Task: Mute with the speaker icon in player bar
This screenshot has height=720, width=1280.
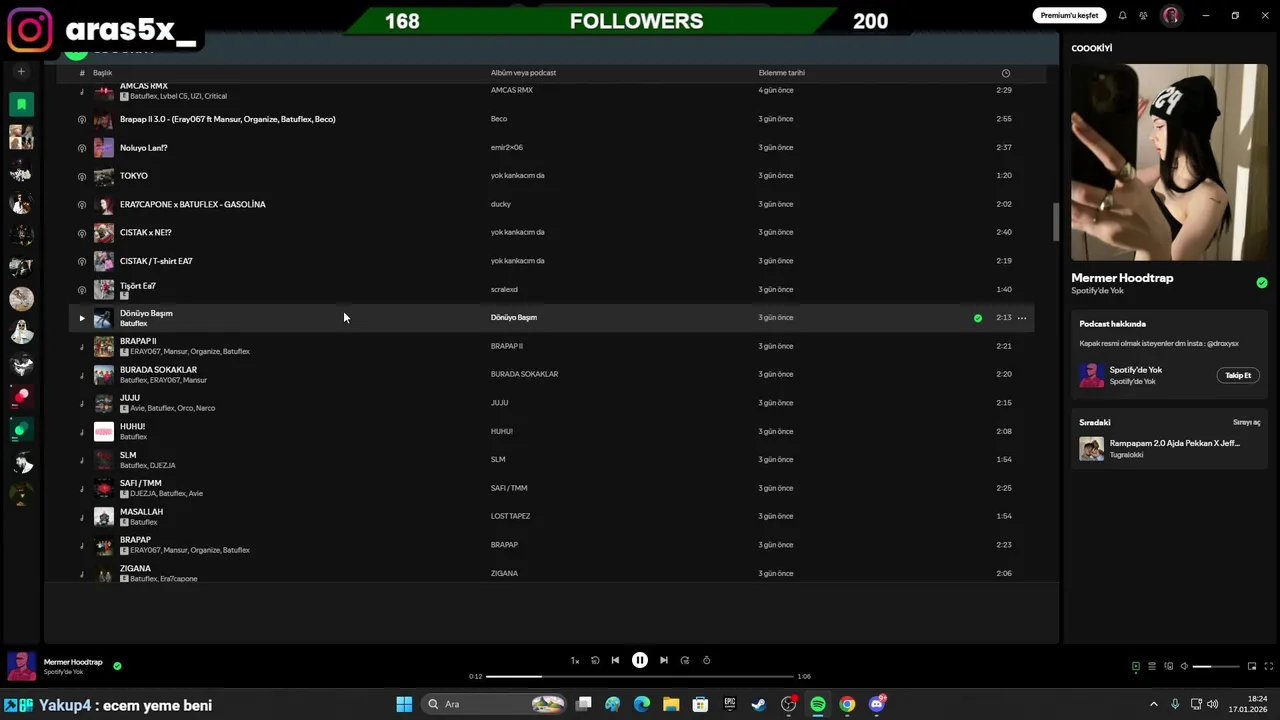Action: click(x=1184, y=666)
